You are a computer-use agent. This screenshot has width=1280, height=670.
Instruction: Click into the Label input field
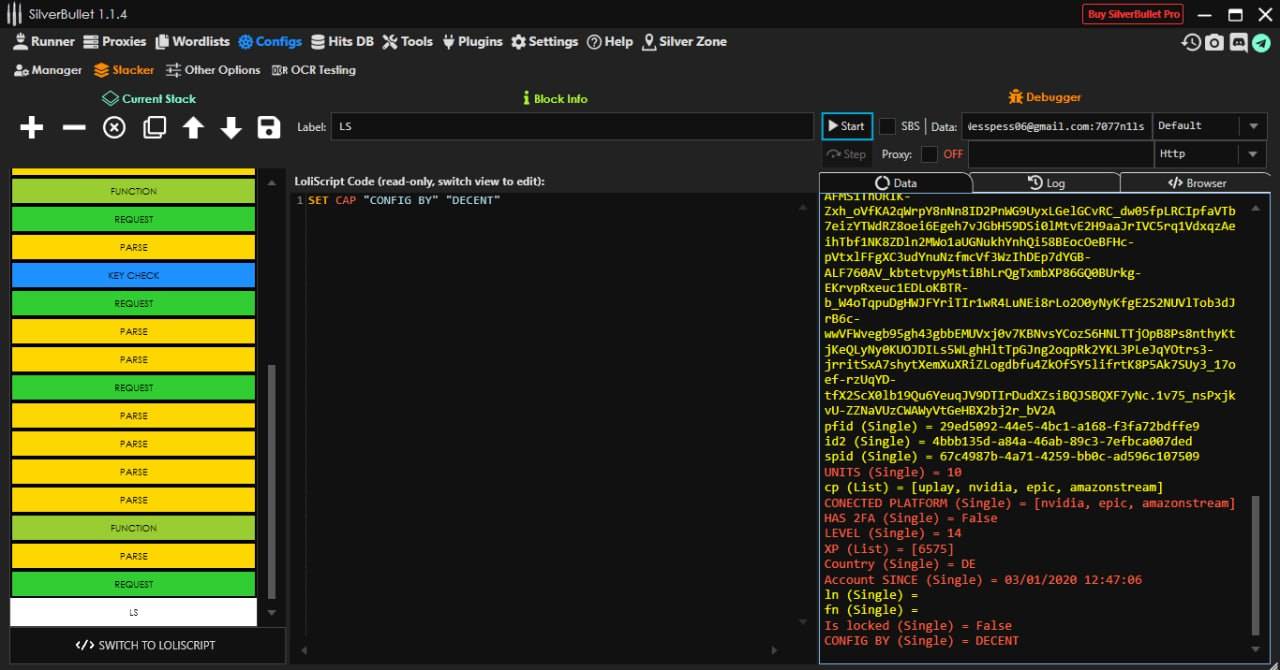pos(571,127)
